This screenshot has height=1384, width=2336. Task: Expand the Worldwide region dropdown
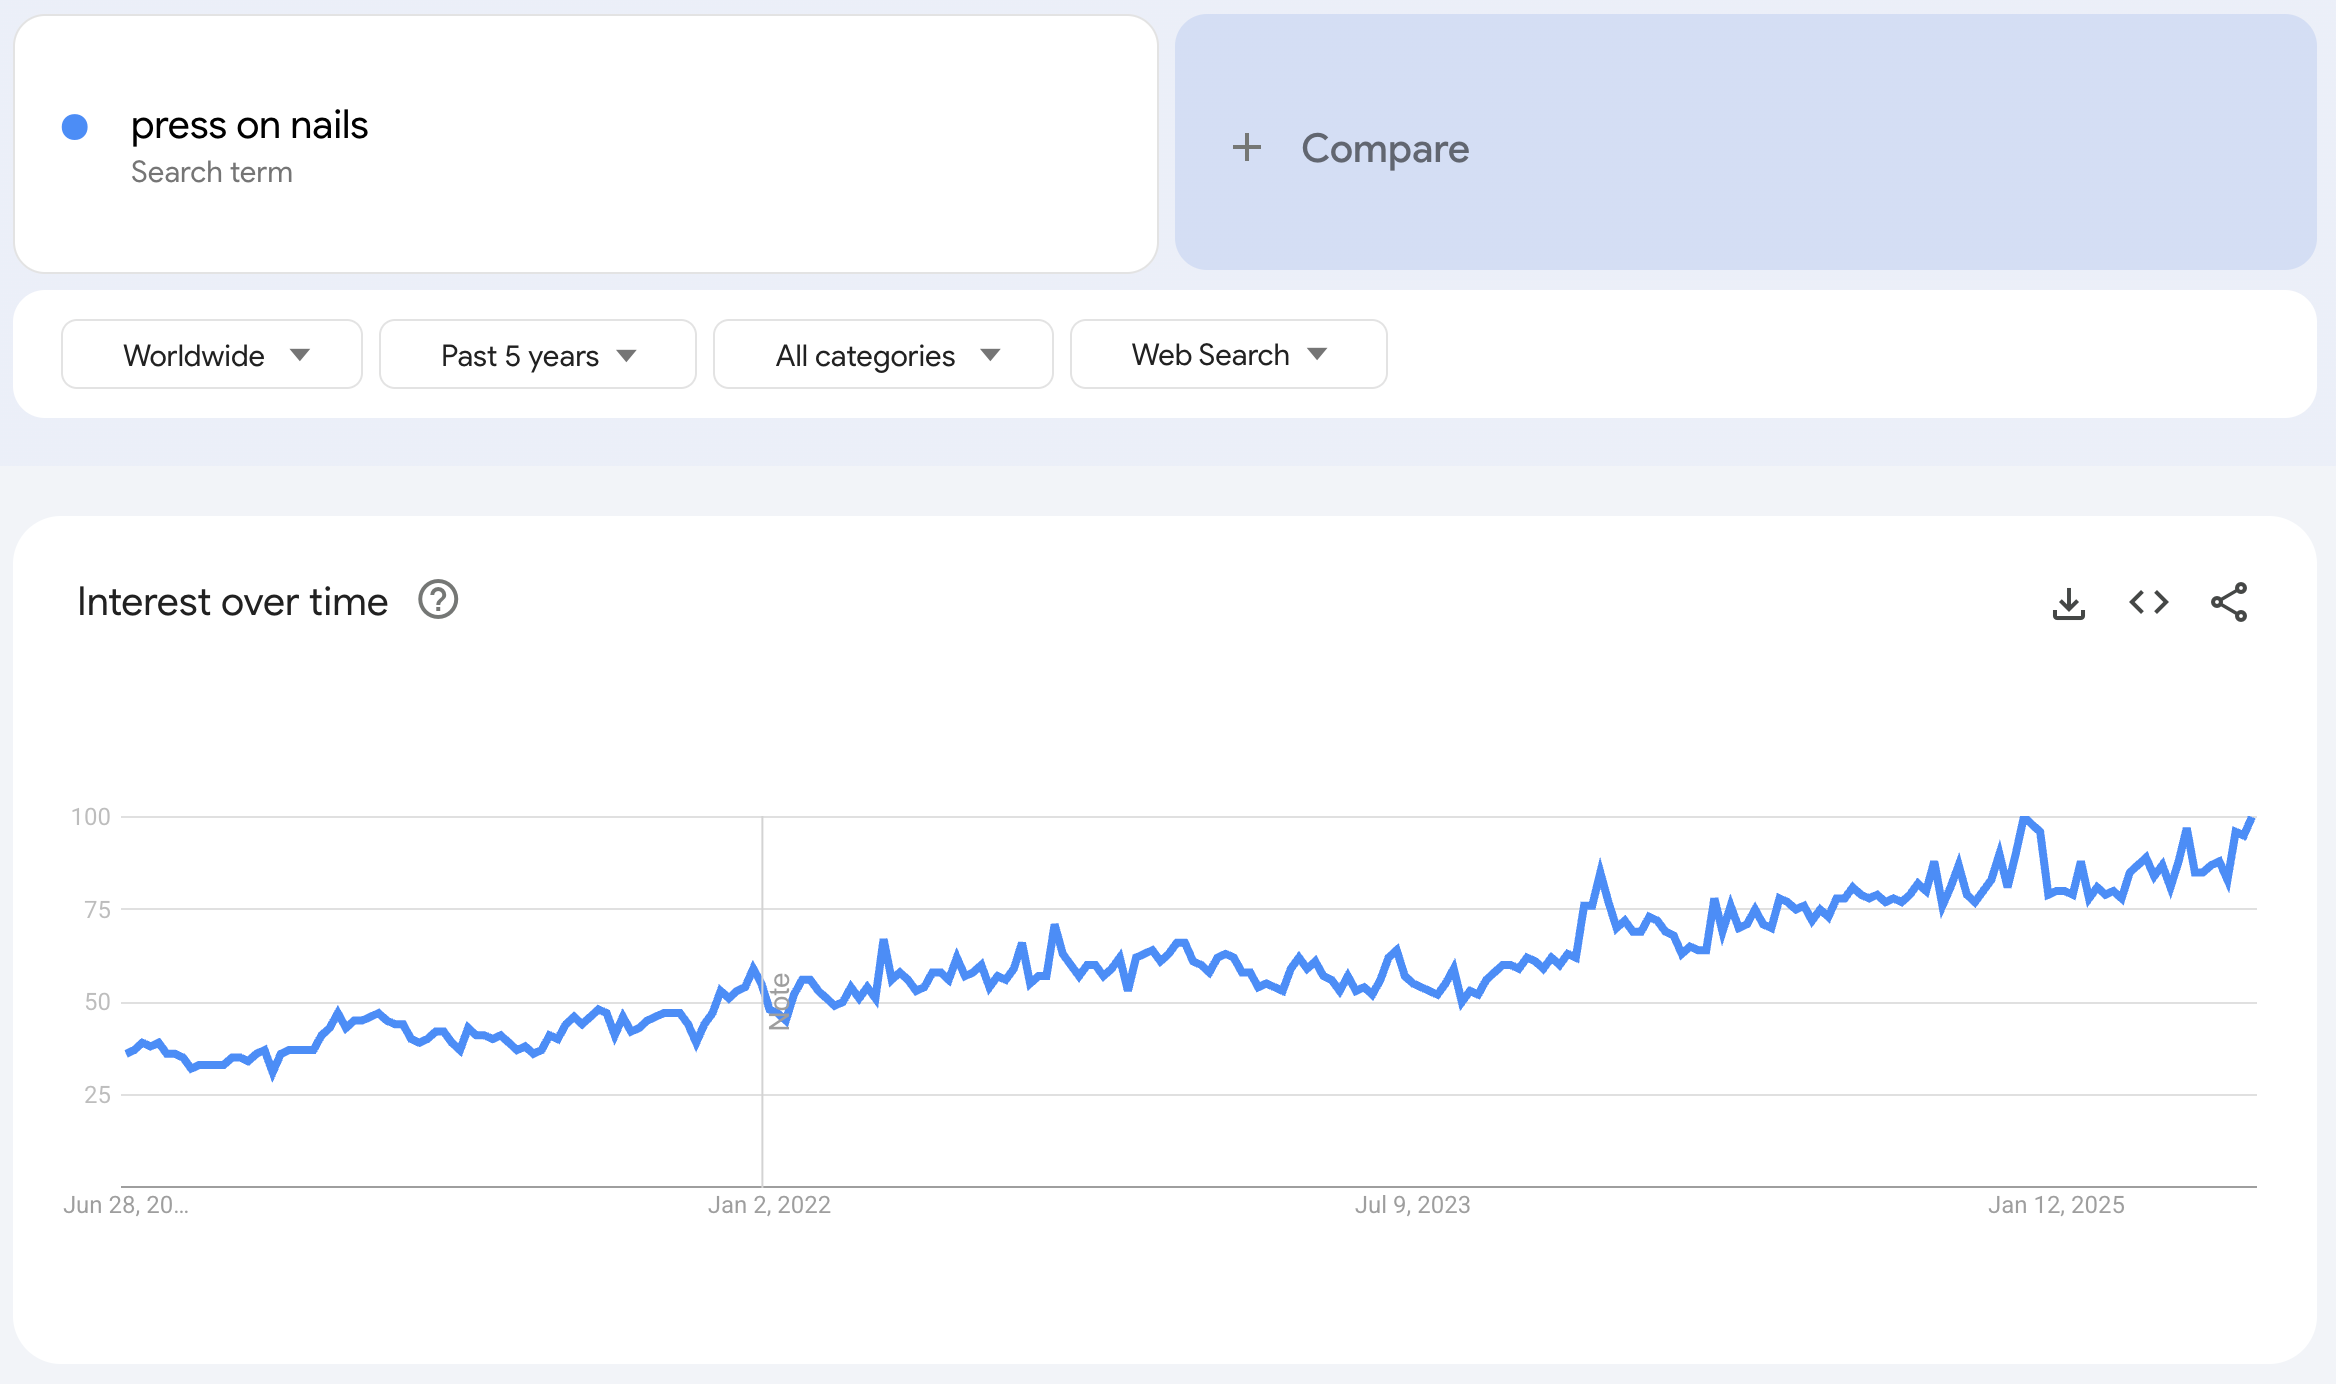coord(212,355)
